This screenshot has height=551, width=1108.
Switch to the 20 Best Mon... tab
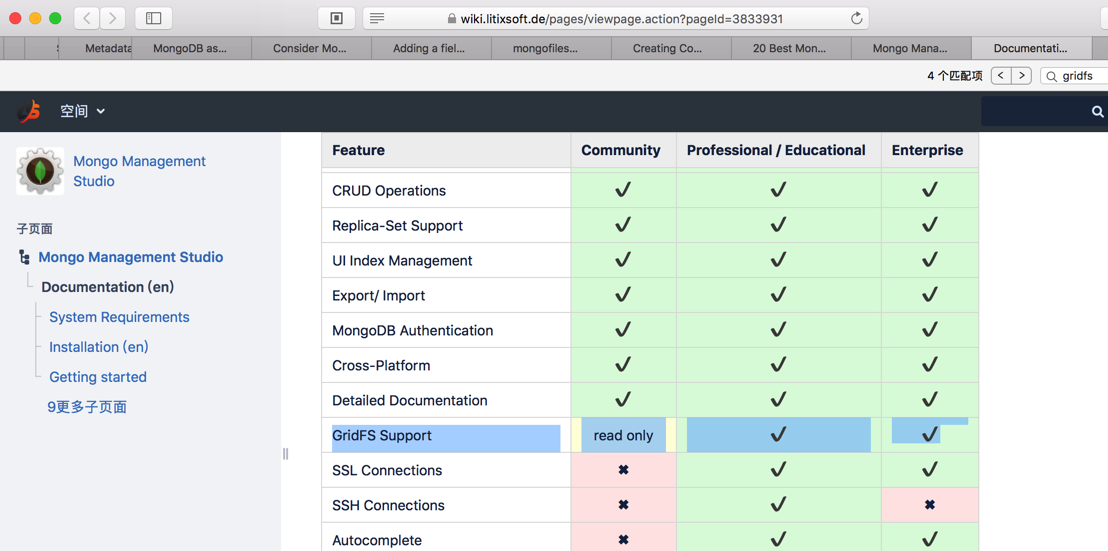(x=789, y=48)
